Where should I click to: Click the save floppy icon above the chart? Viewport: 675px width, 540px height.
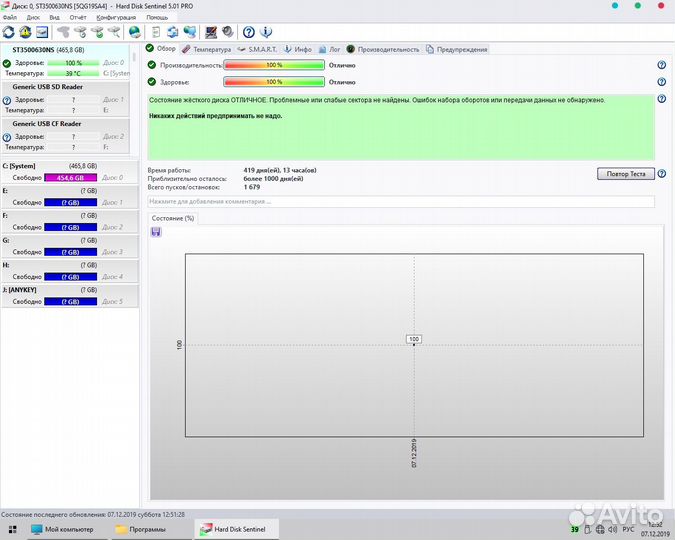[156, 232]
